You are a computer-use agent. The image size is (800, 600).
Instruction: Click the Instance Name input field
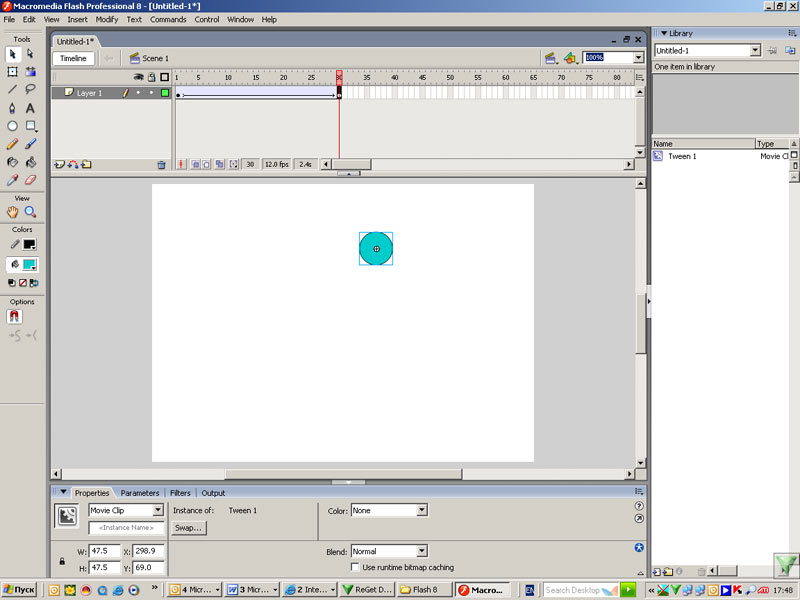click(x=126, y=527)
